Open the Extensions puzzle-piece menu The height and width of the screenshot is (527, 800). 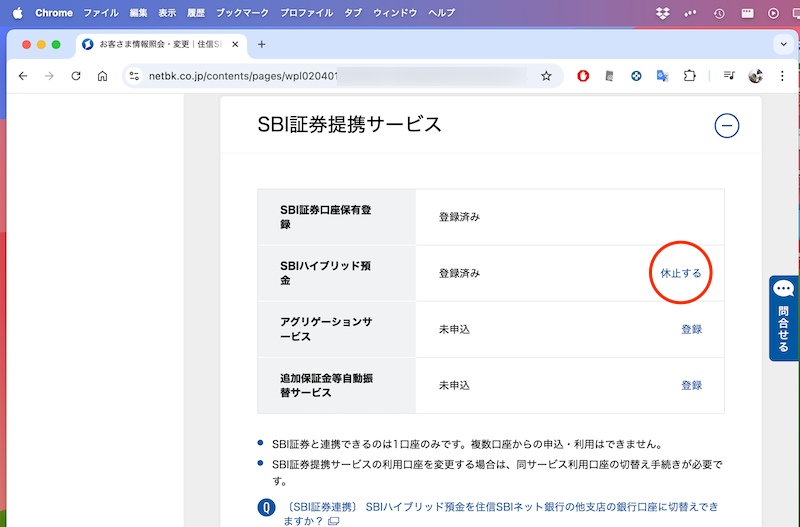(689, 76)
